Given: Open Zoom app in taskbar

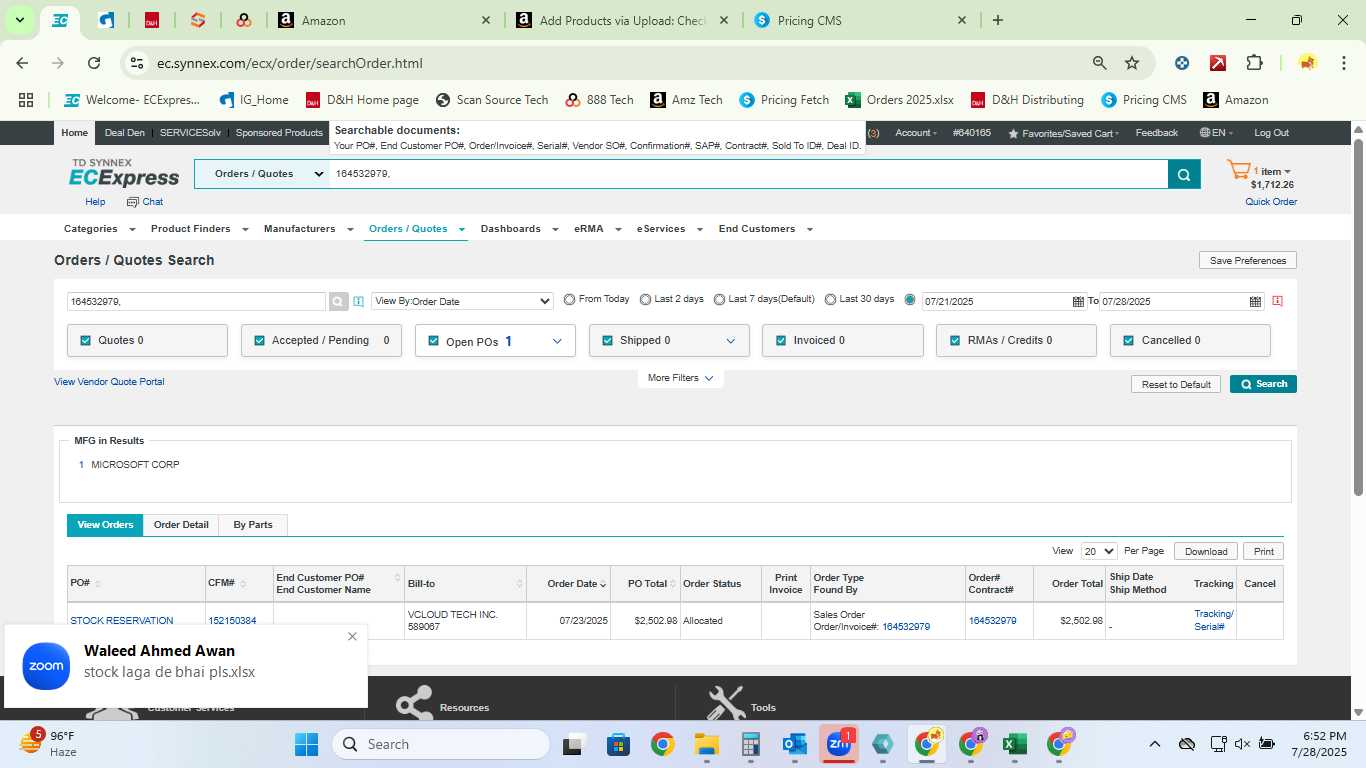Looking at the screenshot, I should click(x=838, y=744).
